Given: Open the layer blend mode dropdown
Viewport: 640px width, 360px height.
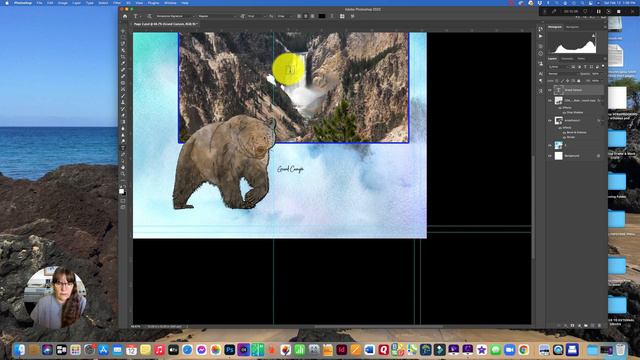Looking at the screenshot, I should (564, 74).
